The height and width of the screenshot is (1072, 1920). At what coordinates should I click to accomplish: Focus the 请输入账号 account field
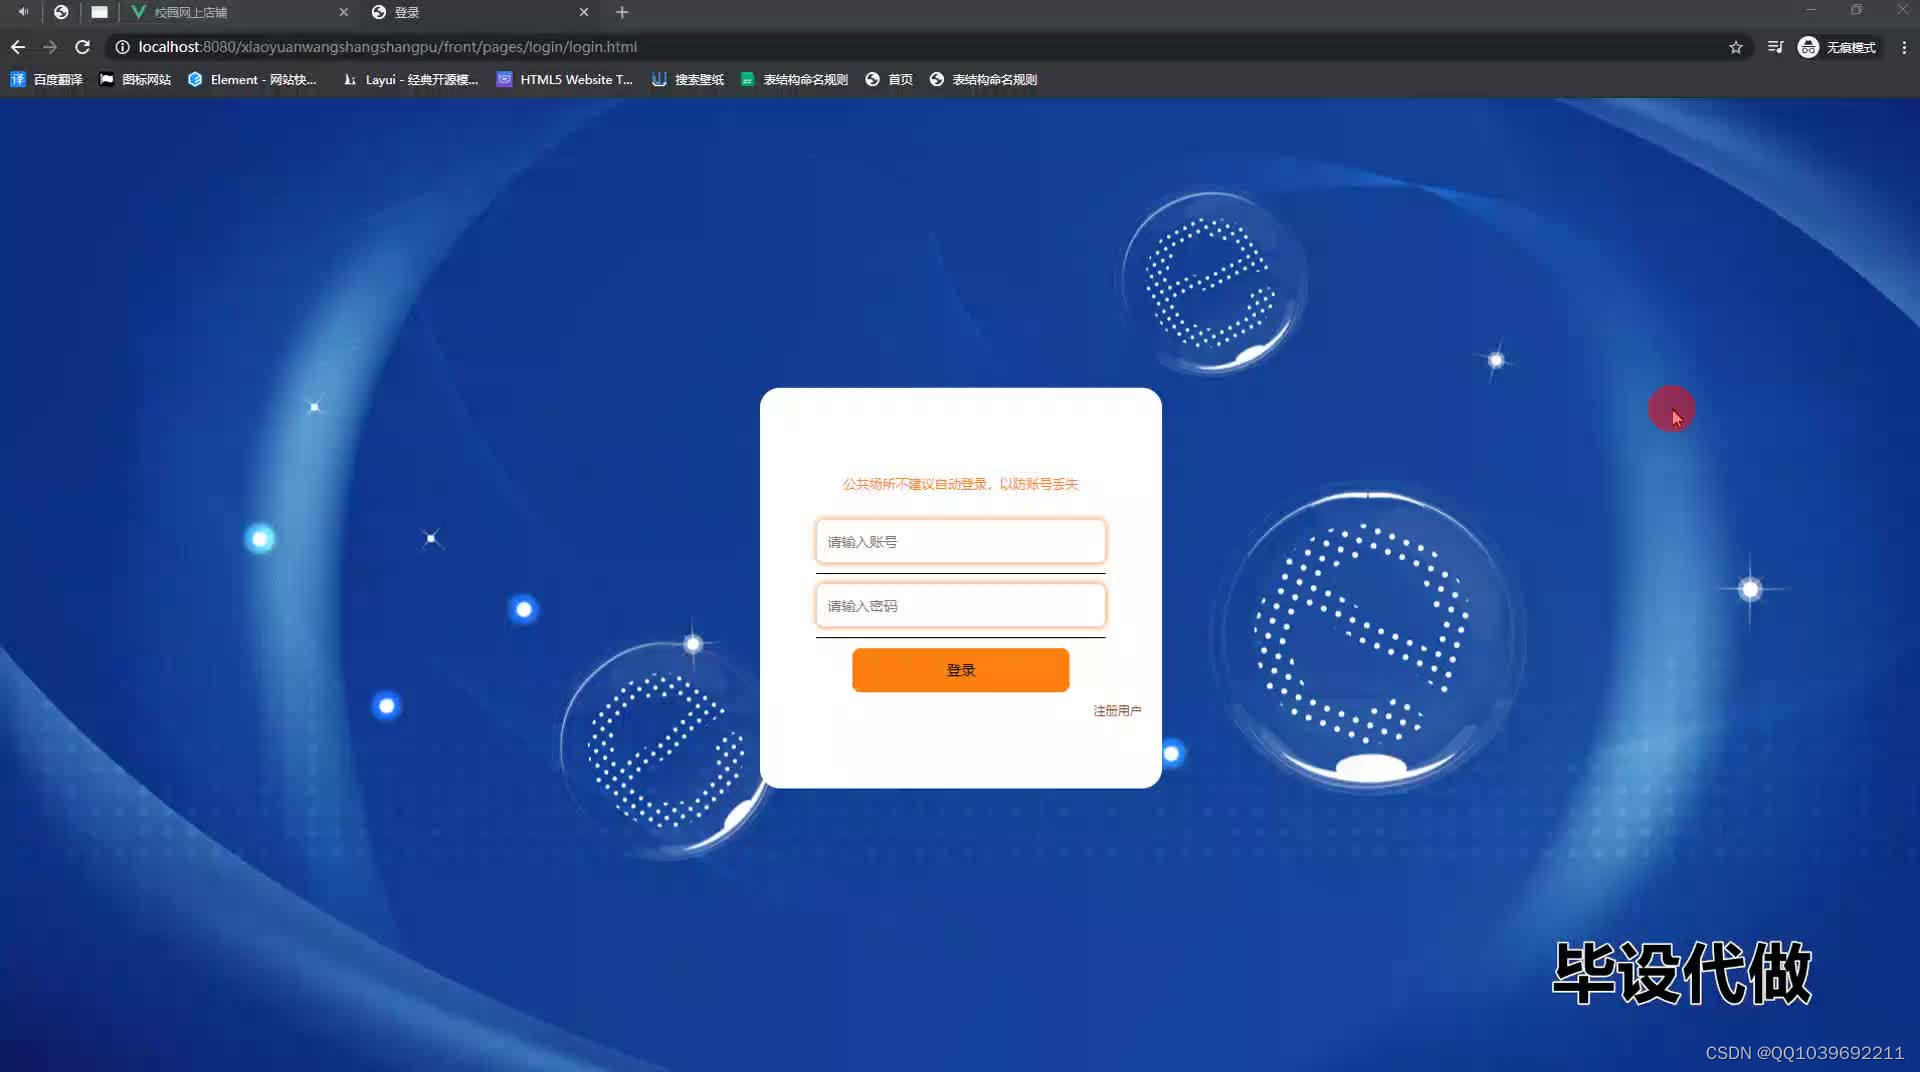tap(960, 542)
